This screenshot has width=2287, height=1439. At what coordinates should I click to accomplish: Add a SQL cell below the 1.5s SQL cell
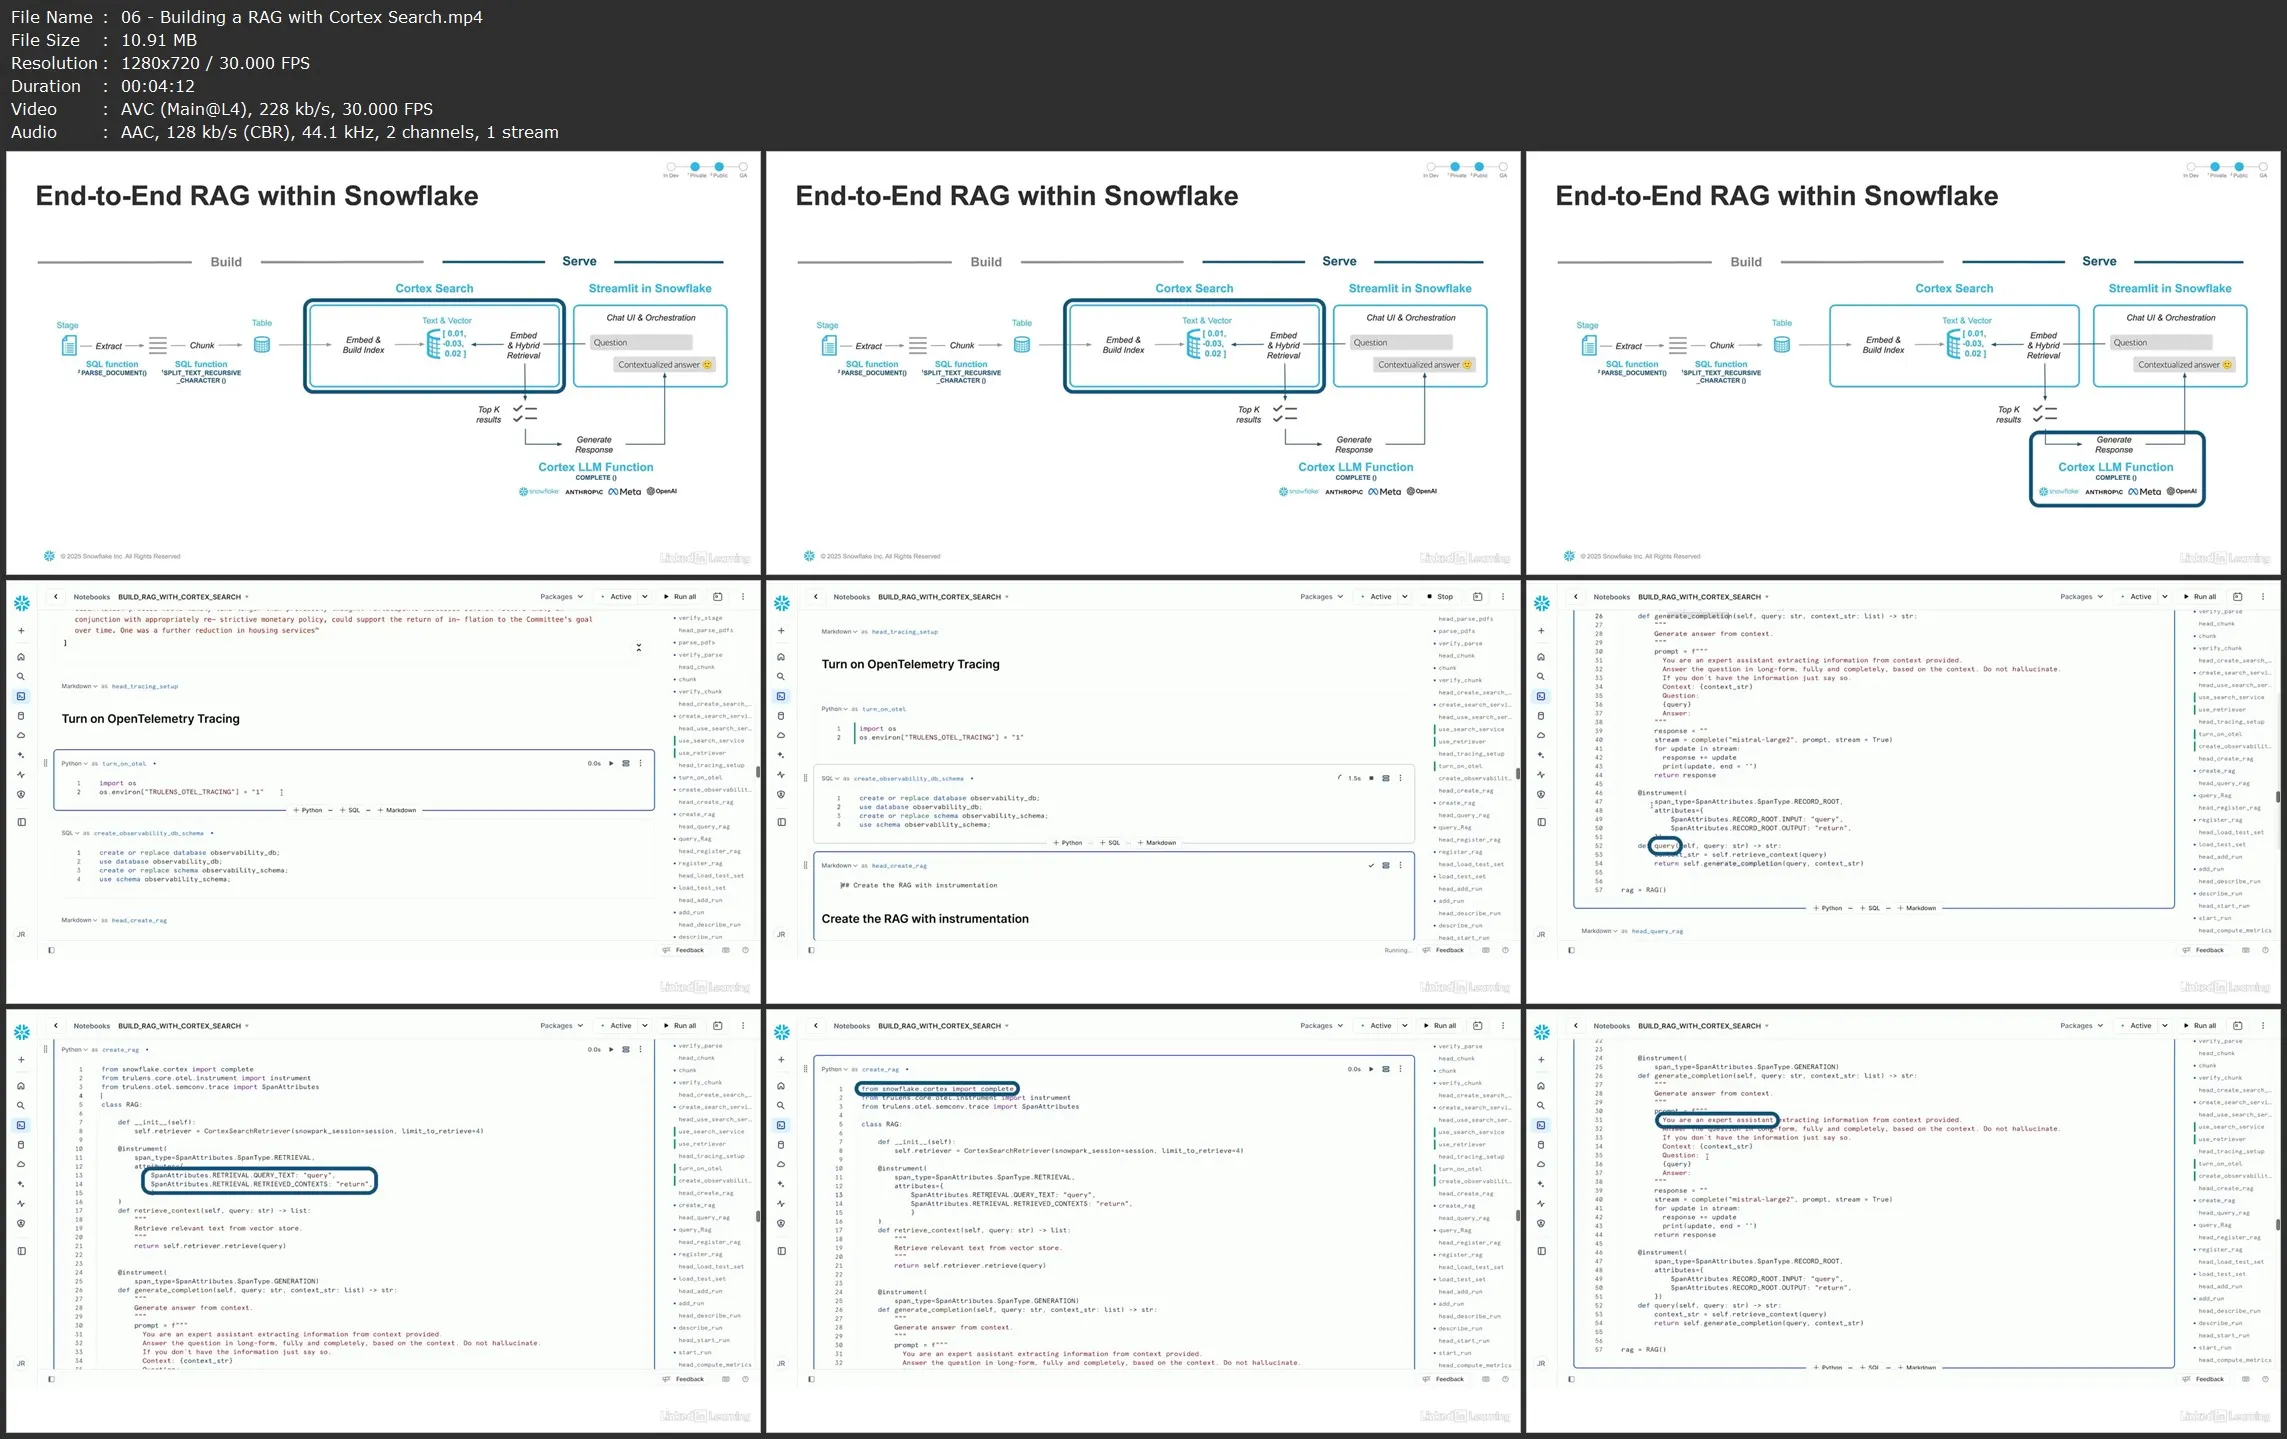click(x=1110, y=843)
